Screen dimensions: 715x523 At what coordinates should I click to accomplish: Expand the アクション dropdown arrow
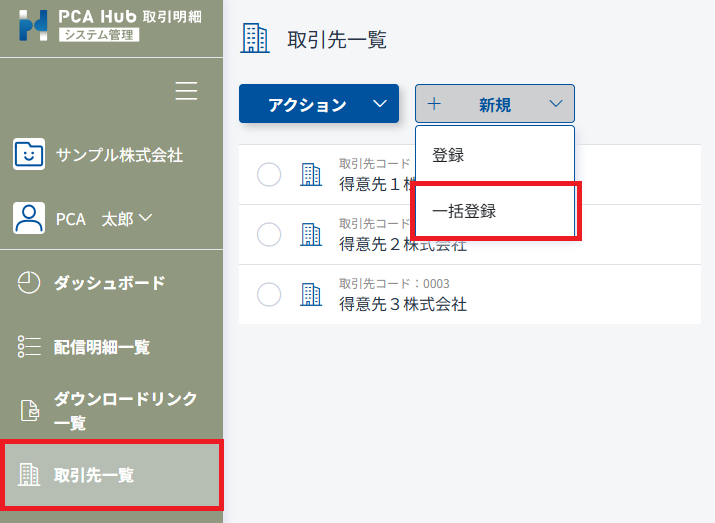coord(379,104)
